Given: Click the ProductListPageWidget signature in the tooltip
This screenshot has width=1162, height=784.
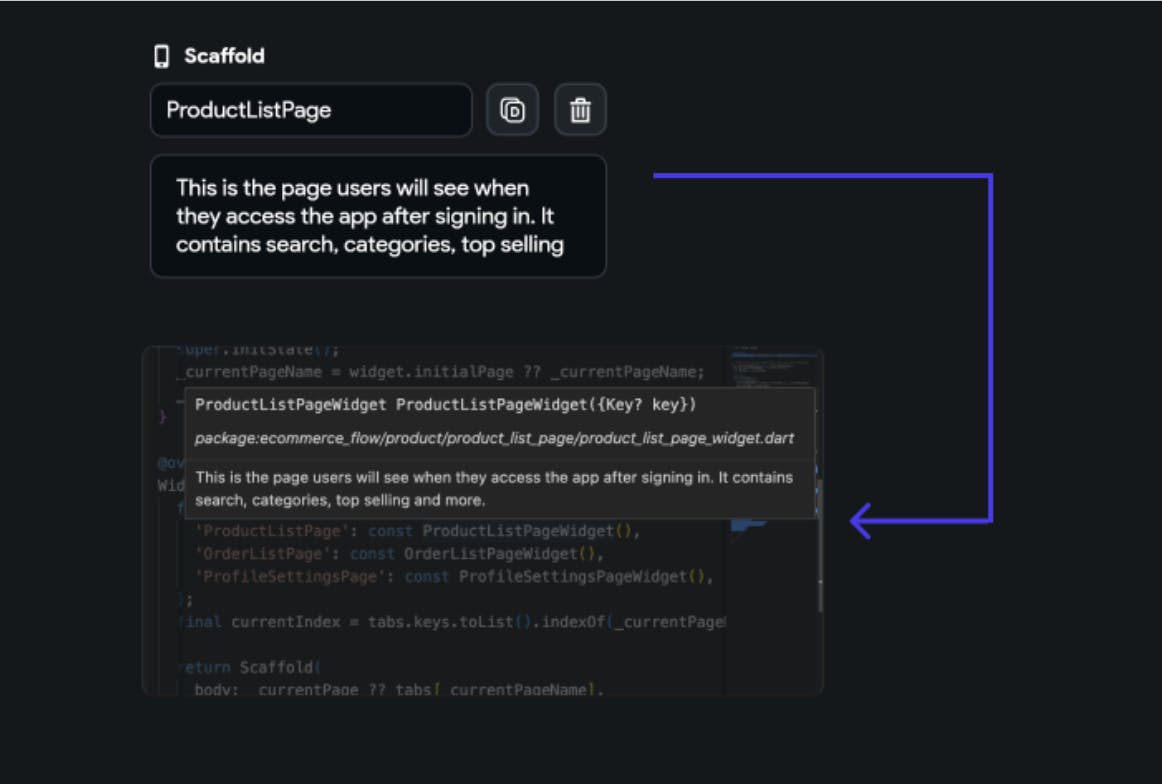Looking at the screenshot, I should [x=445, y=405].
